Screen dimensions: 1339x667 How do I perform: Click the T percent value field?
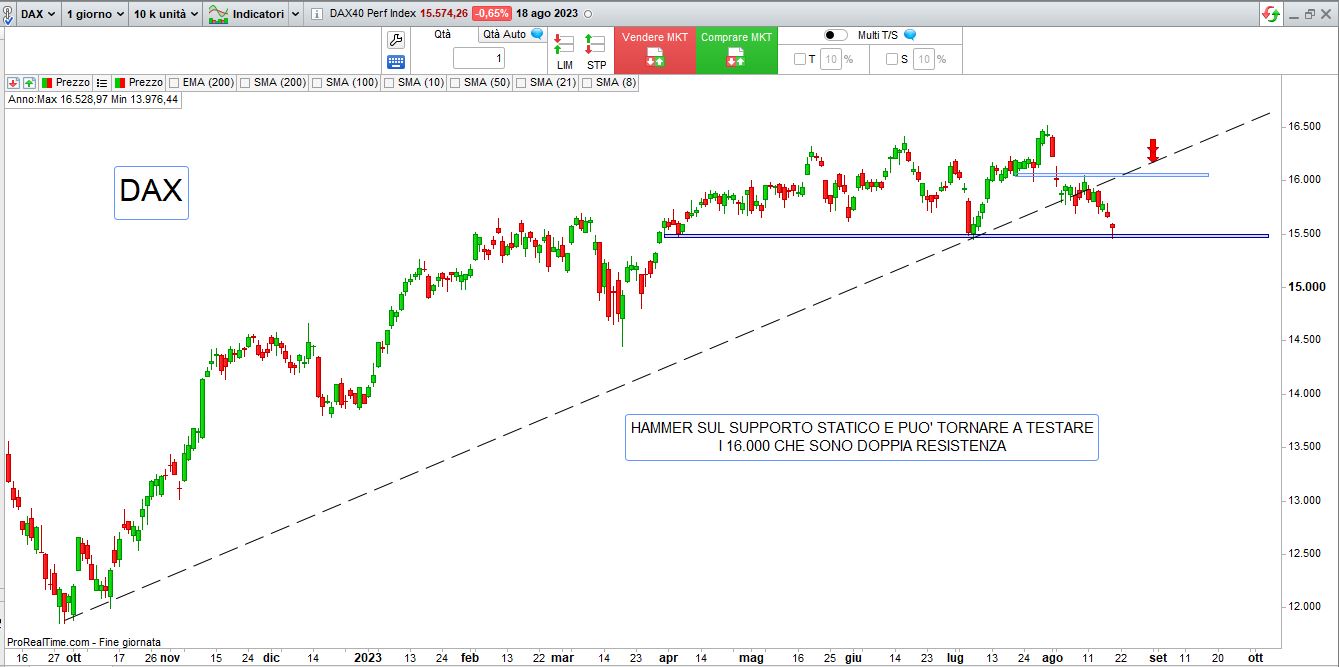tap(831, 59)
